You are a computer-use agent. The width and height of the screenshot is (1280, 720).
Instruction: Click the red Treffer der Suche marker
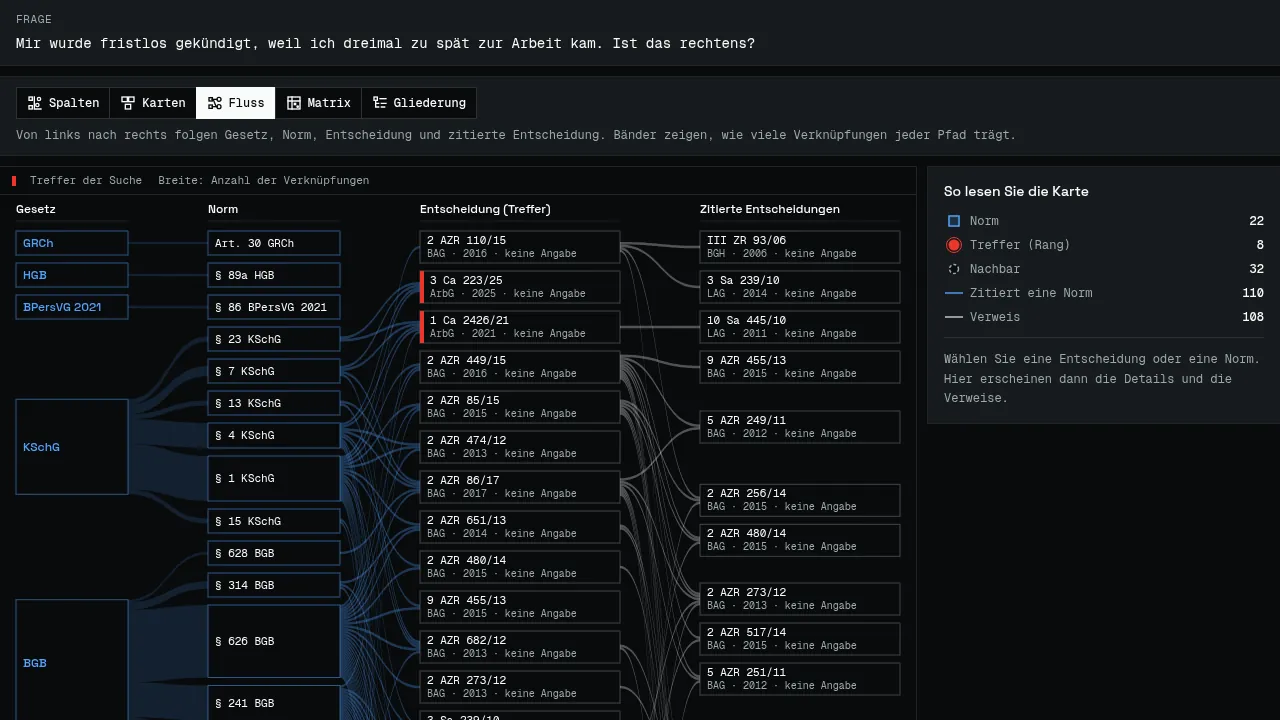click(14, 181)
